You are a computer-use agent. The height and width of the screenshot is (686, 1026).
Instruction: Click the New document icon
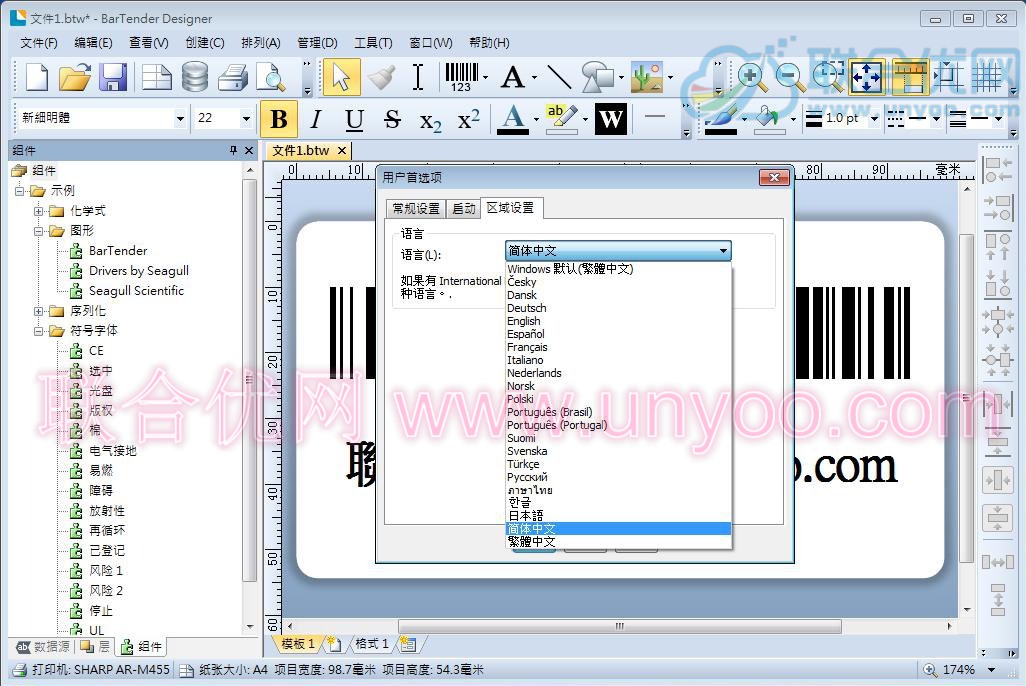pyautogui.click(x=37, y=77)
